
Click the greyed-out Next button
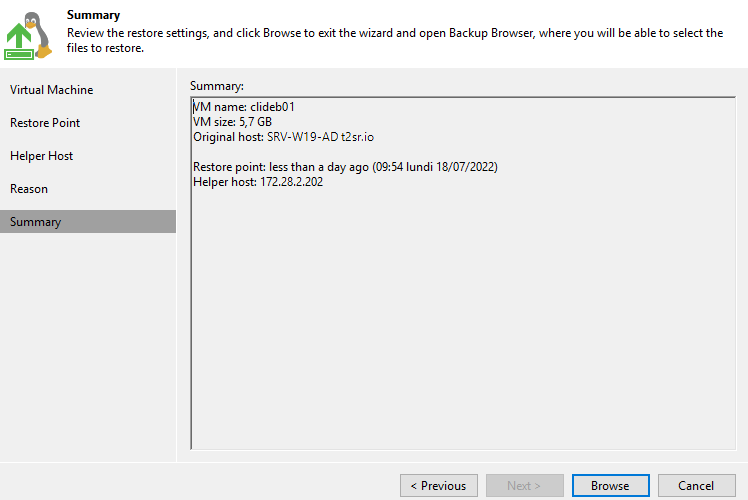pyautogui.click(x=524, y=485)
